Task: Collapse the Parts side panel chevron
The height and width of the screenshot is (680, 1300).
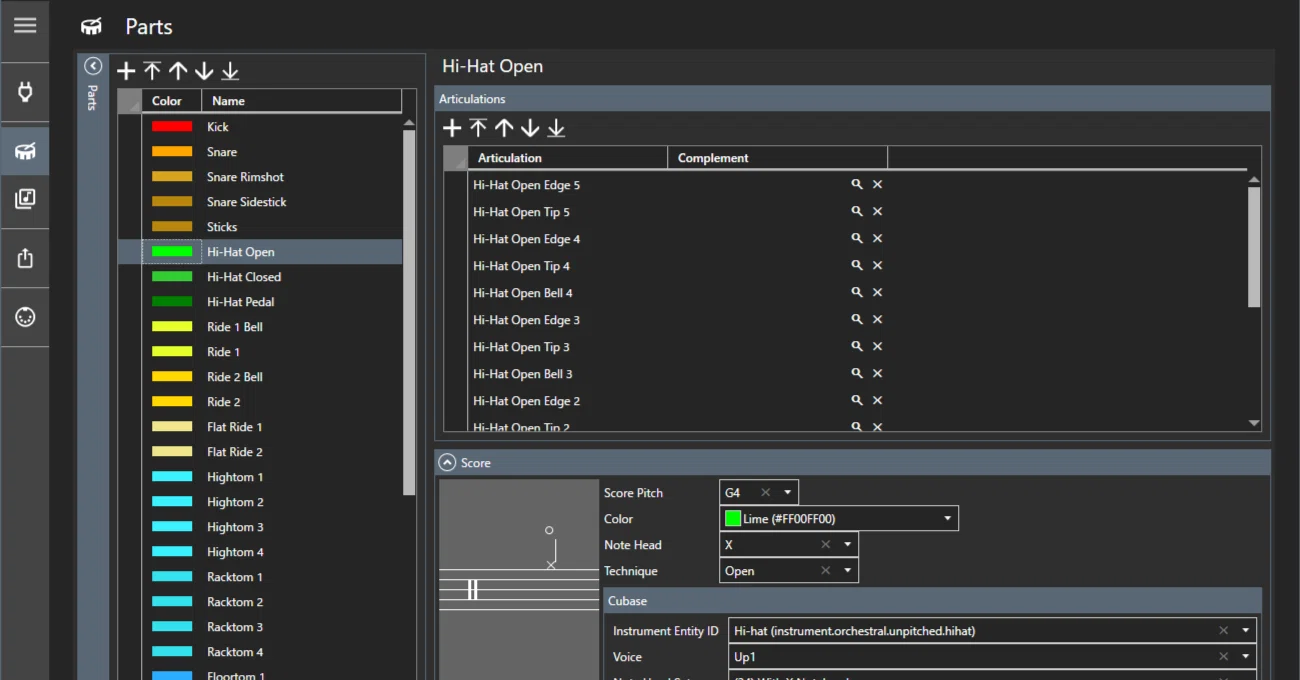Action: click(93, 66)
